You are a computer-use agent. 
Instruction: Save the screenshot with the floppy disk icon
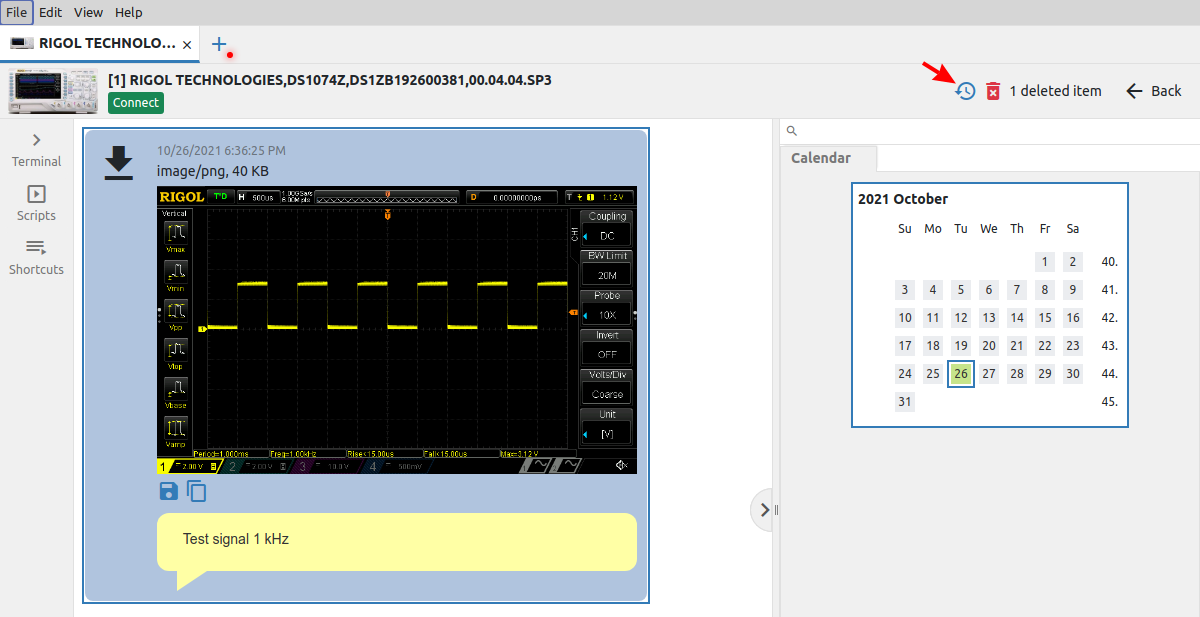point(169,491)
